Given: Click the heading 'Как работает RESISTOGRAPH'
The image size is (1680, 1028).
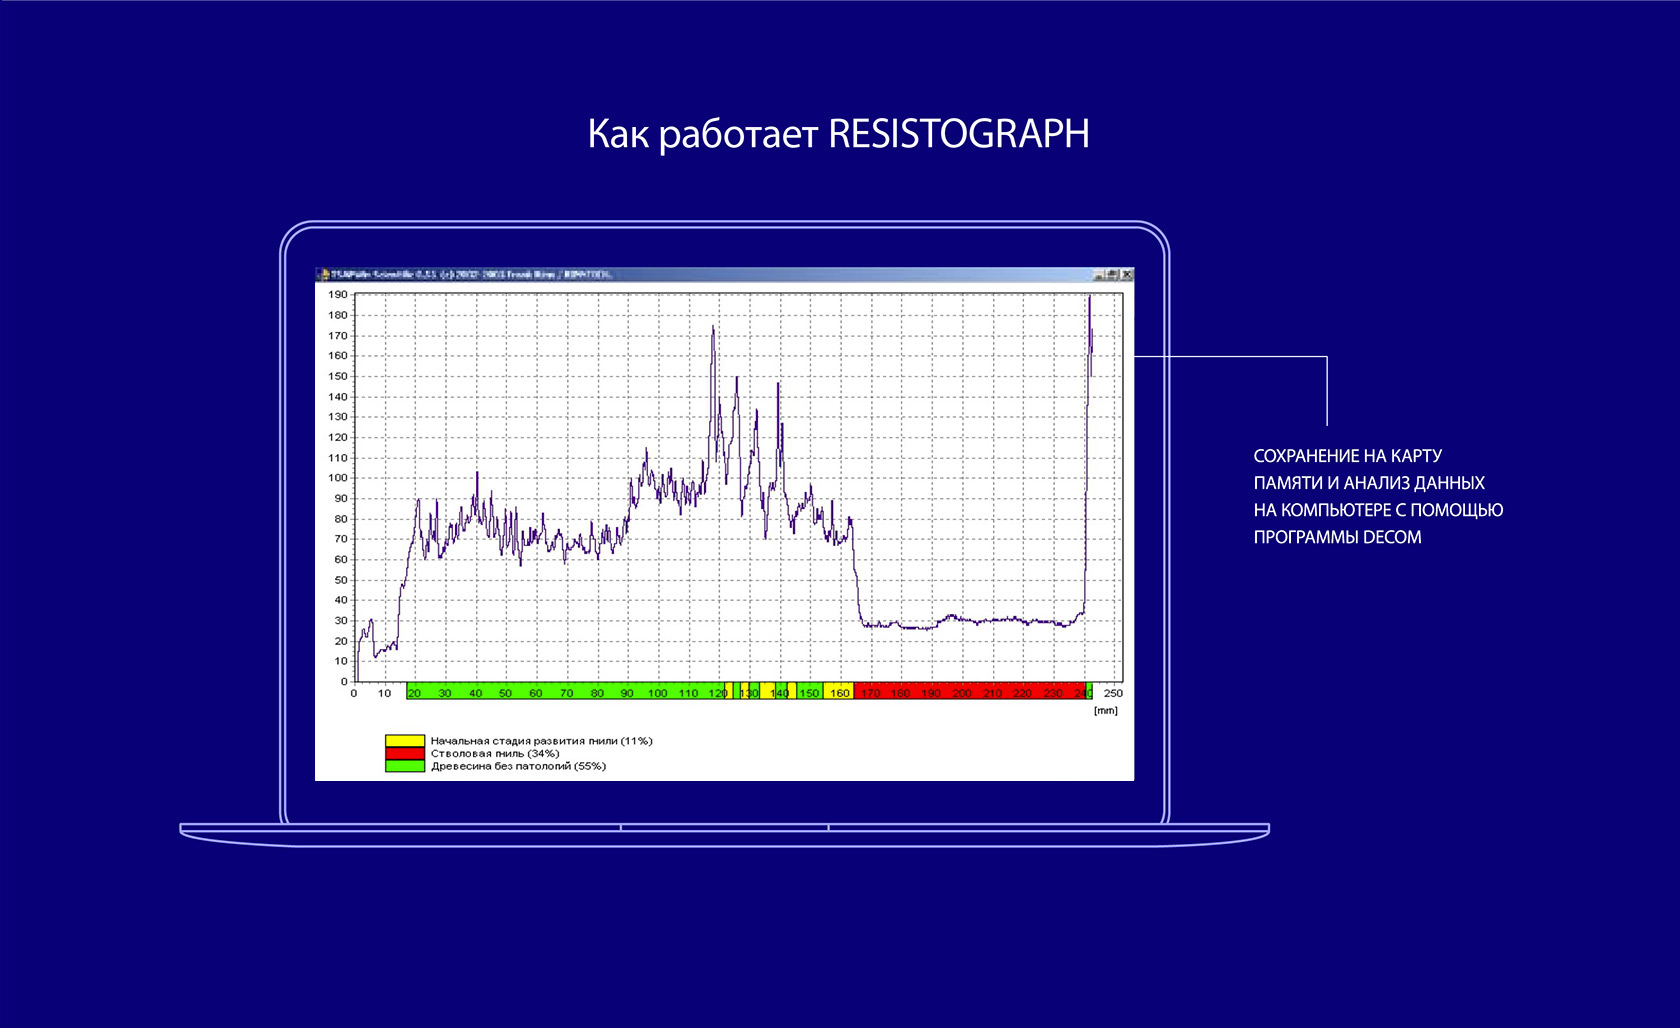Looking at the screenshot, I should tap(838, 134).
